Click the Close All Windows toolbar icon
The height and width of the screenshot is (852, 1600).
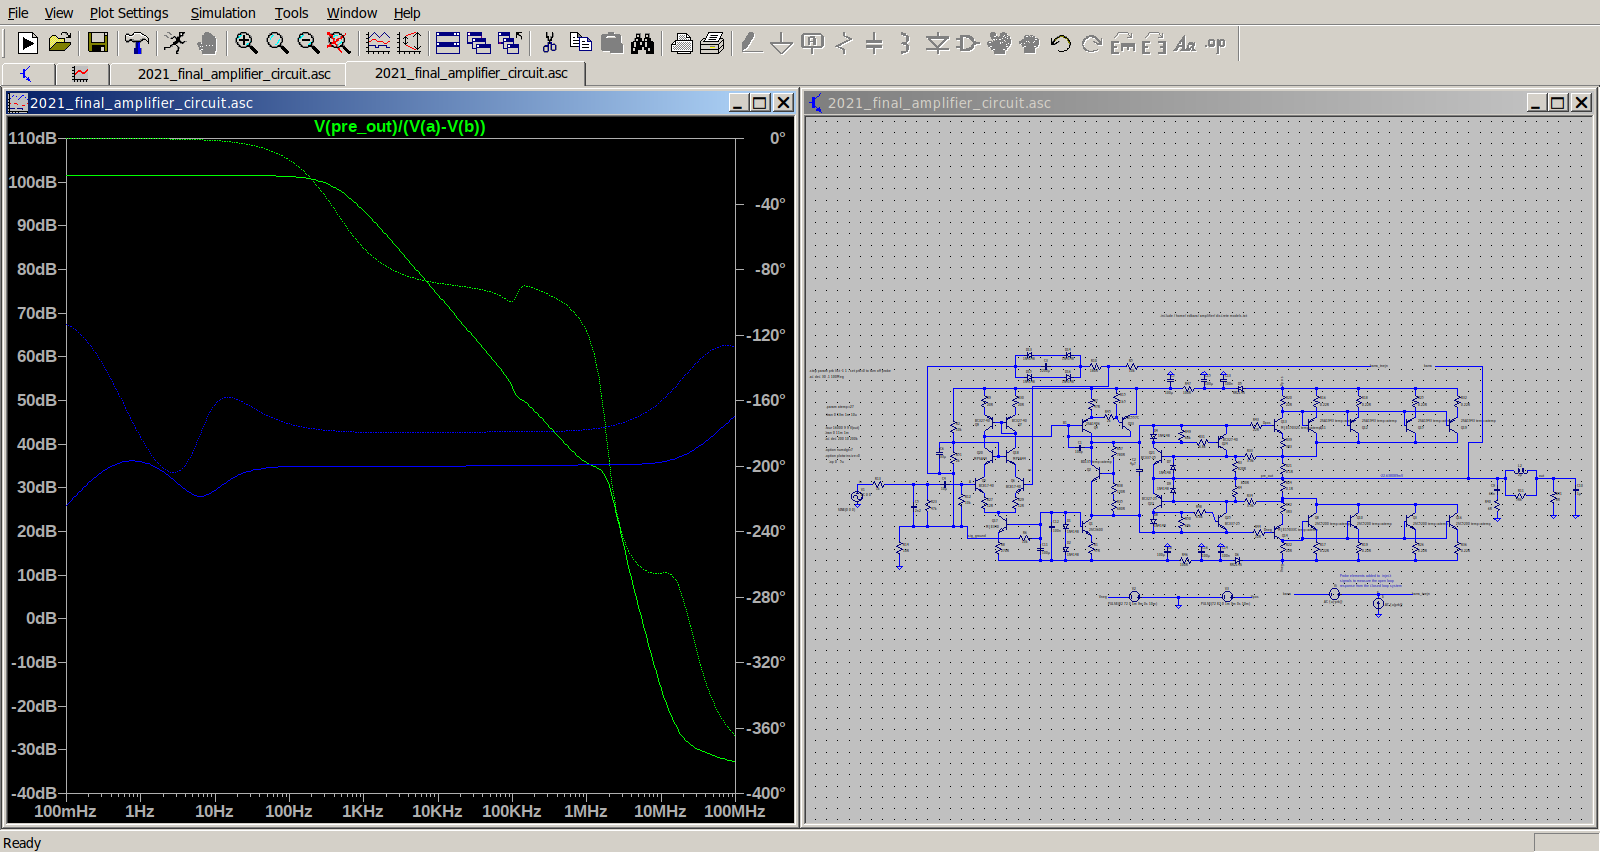[510, 43]
